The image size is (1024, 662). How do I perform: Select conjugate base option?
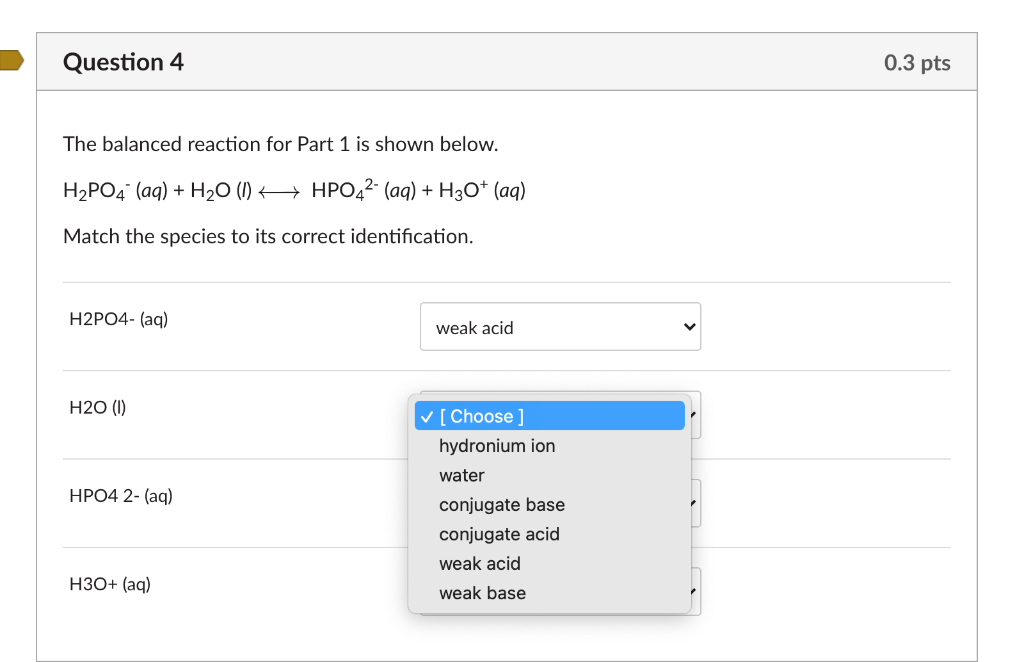pos(549,505)
